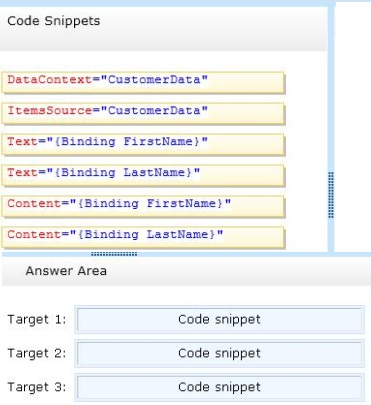Grab the horizontal splitter dotted handle
This screenshot has width=371, height=405.
click(114, 254)
